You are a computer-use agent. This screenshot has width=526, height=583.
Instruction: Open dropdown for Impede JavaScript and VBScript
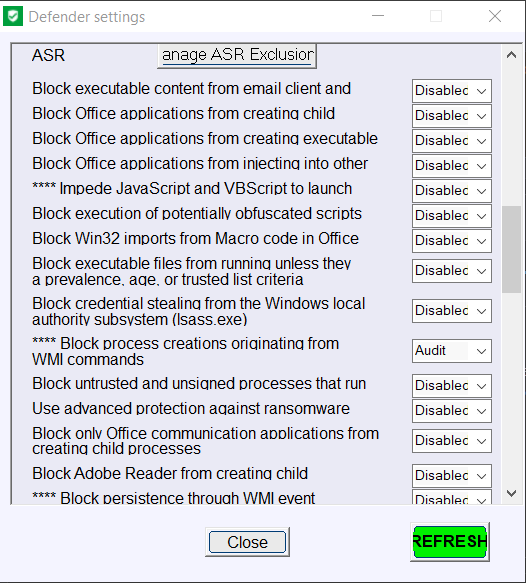pyautogui.click(x=452, y=190)
